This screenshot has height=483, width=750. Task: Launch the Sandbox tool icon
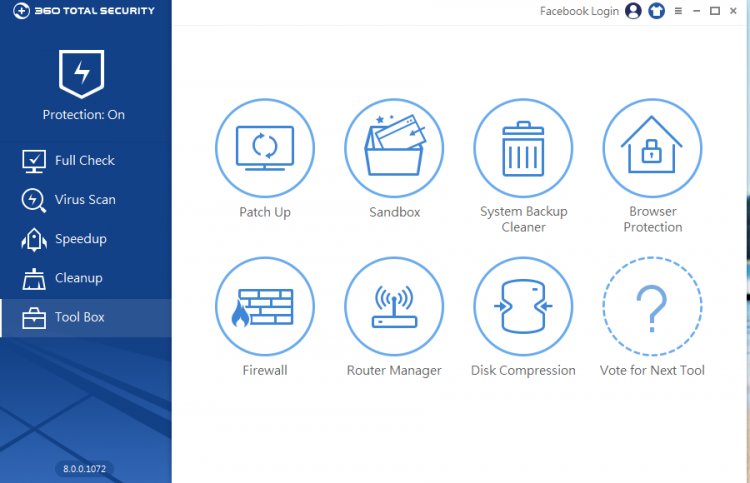394,148
